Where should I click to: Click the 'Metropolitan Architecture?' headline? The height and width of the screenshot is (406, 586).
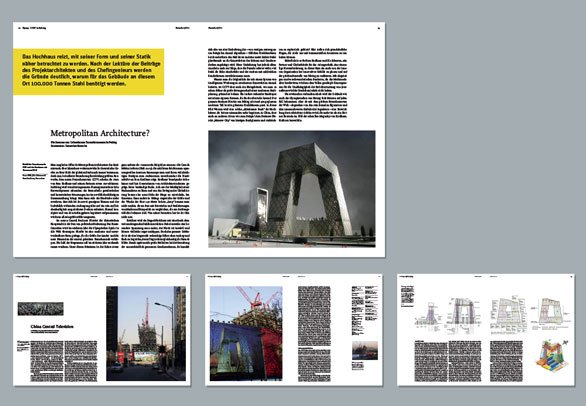[x=100, y=133]
